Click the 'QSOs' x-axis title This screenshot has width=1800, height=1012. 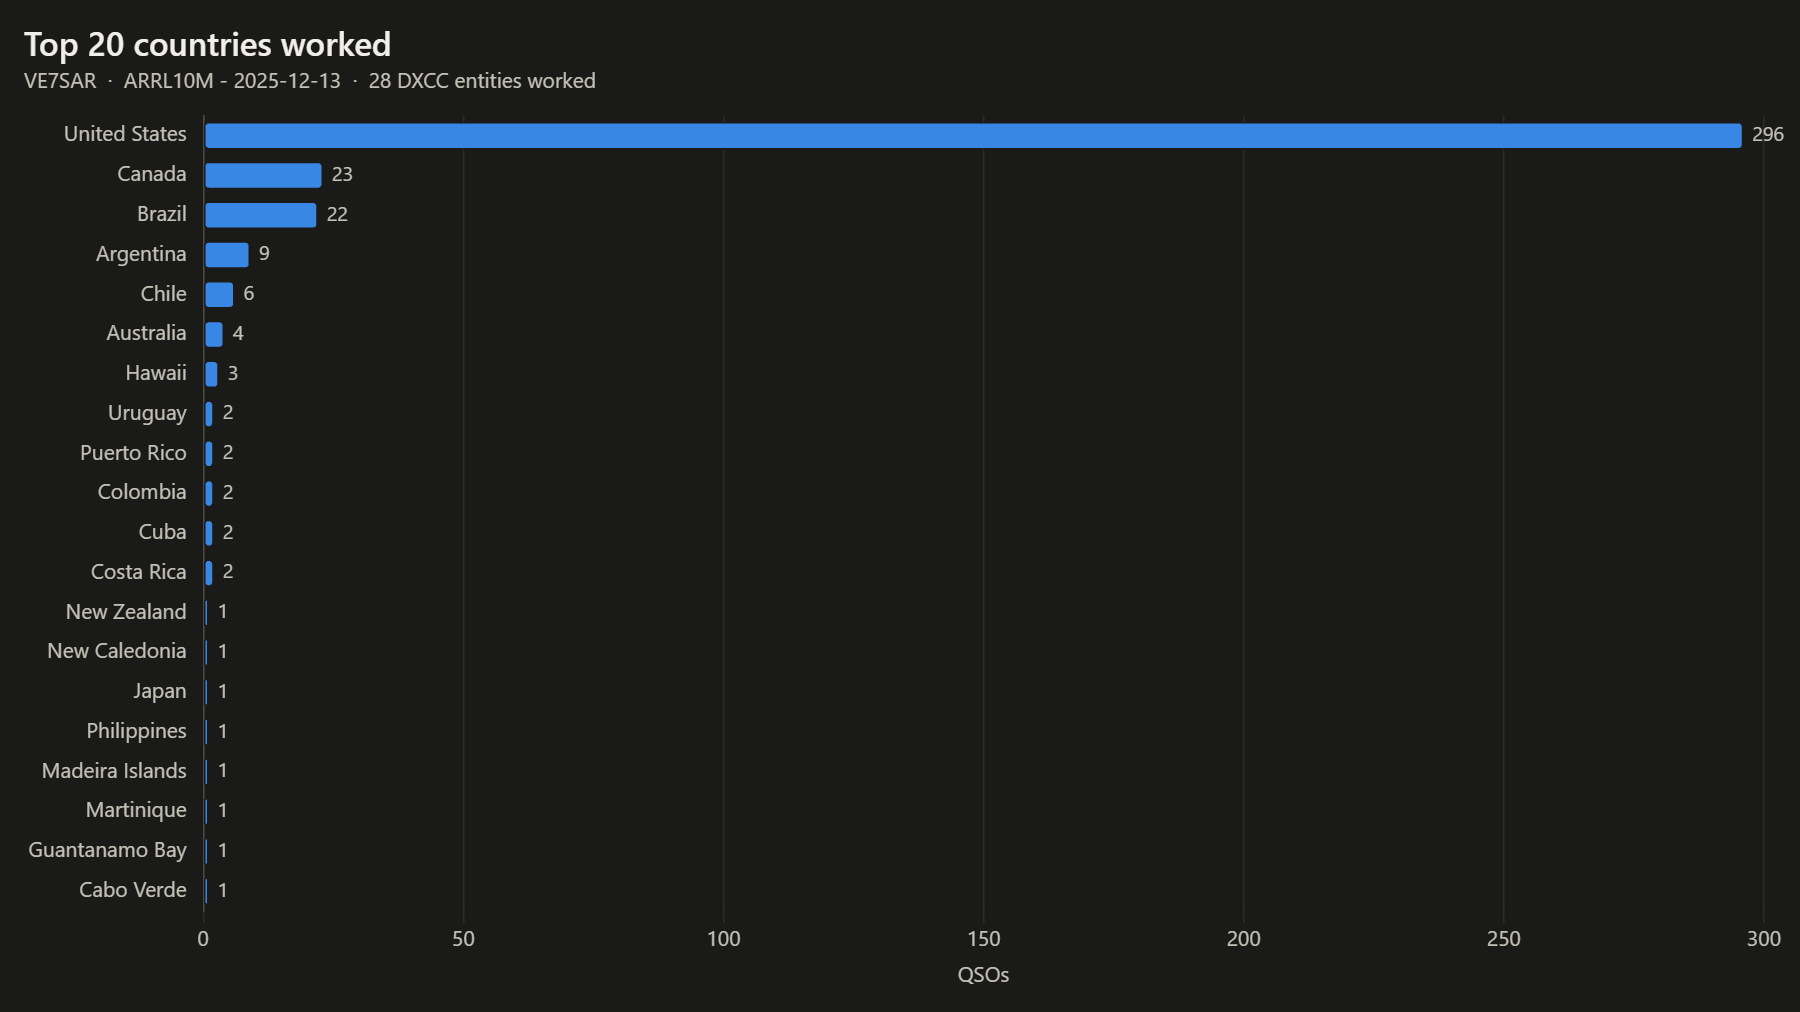983,975
